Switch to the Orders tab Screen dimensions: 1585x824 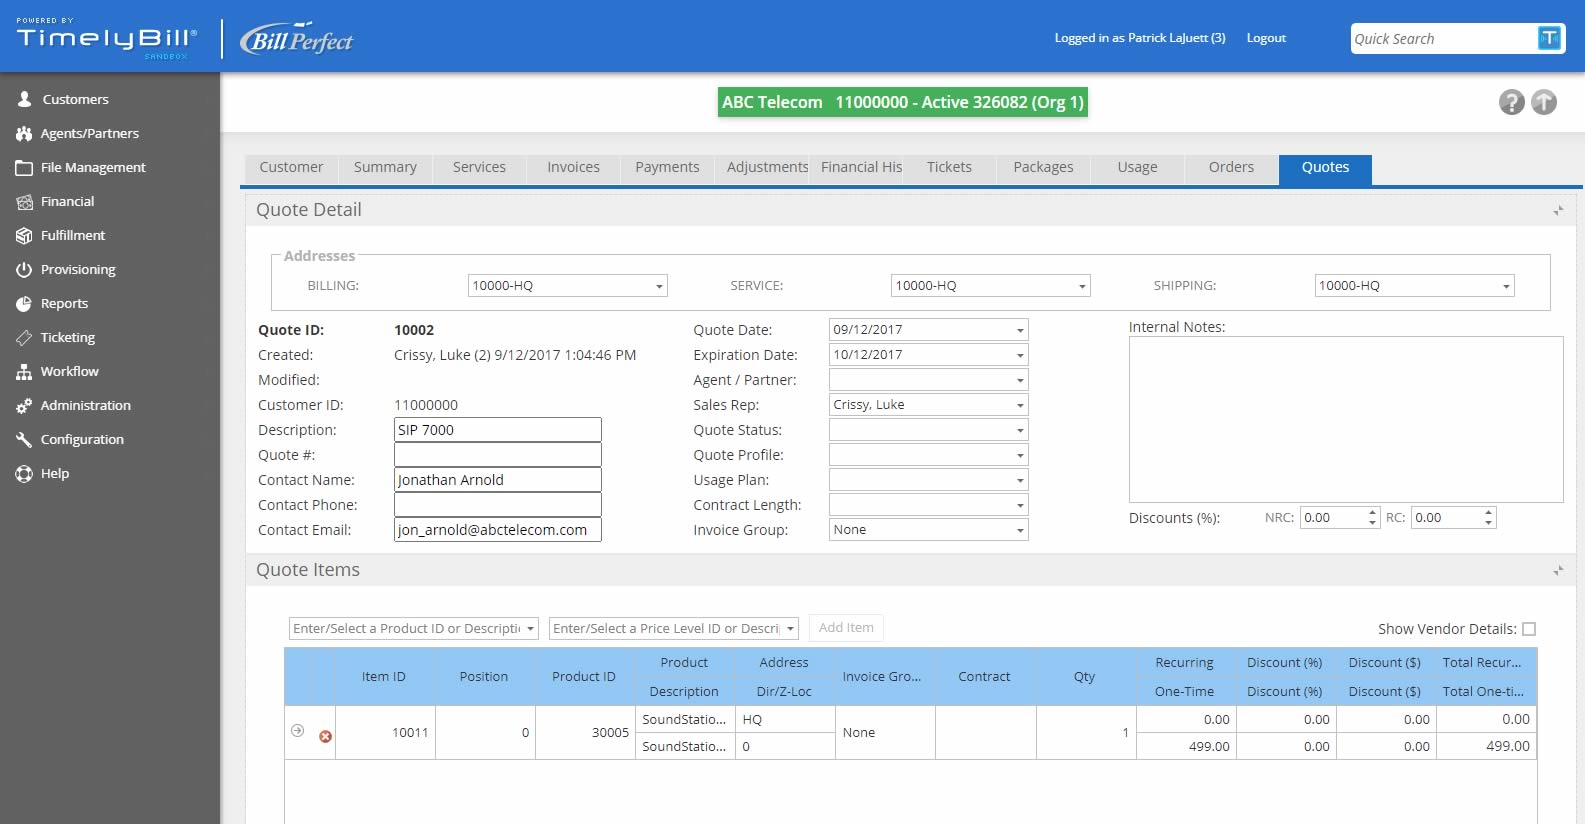[1230, 167]
